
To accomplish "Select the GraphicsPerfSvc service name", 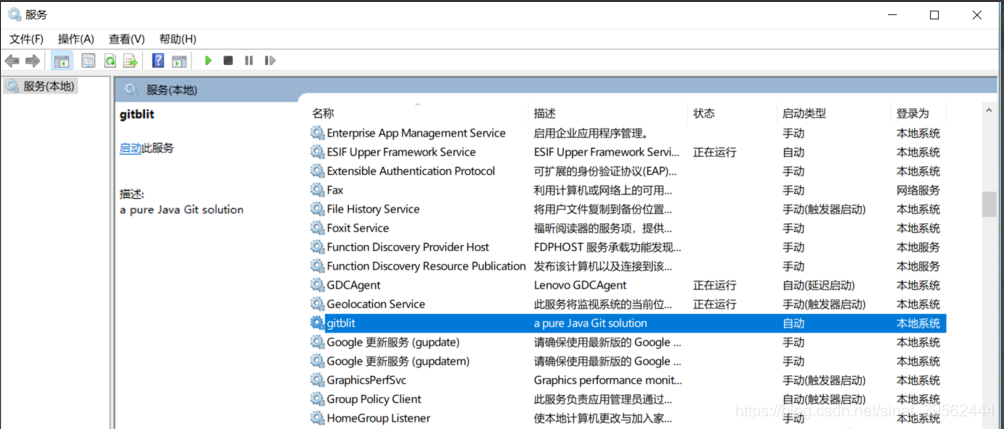I will click(366, 380).
